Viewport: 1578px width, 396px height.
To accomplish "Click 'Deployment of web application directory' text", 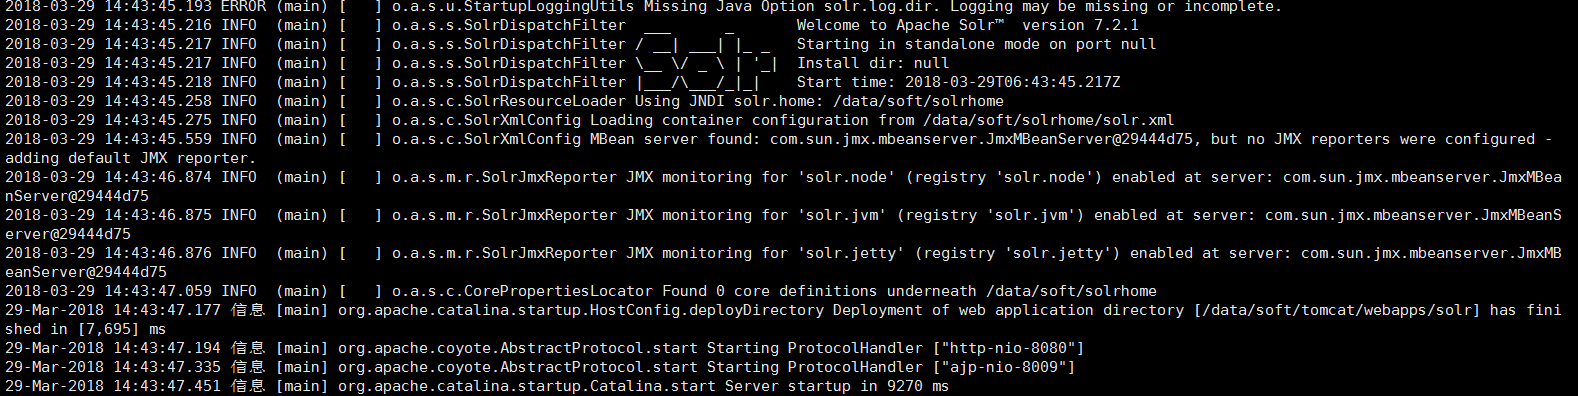I will point(1008,310).
